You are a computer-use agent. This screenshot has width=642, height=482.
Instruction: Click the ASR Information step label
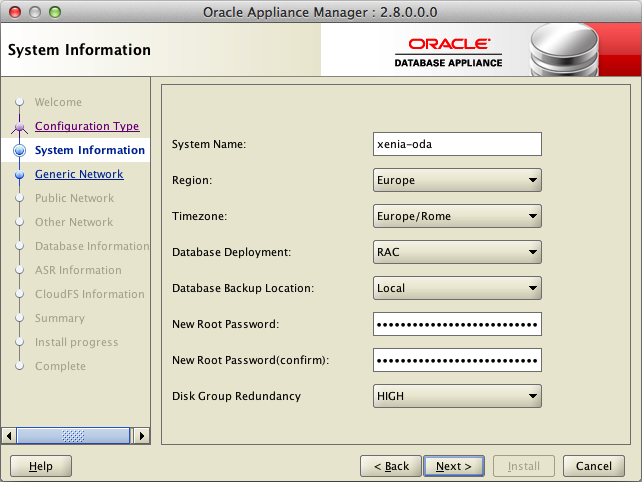coord(78,270)
